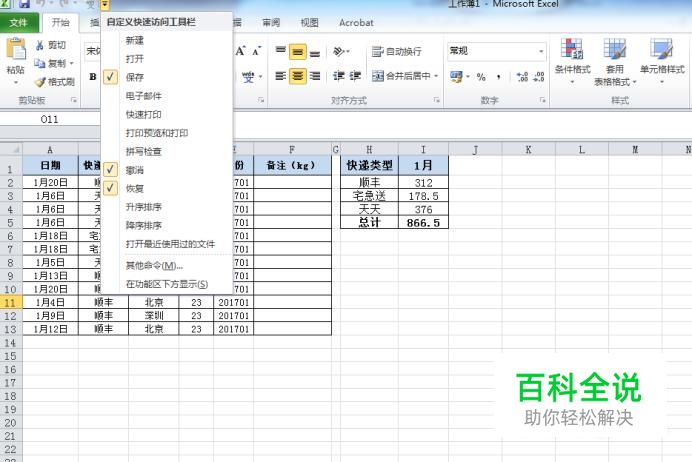Image resolution: width=692 pixels, height=462 pixels.
Task: Click the Cut (剪切) scissors button
Action: click(x=51, y=45)
